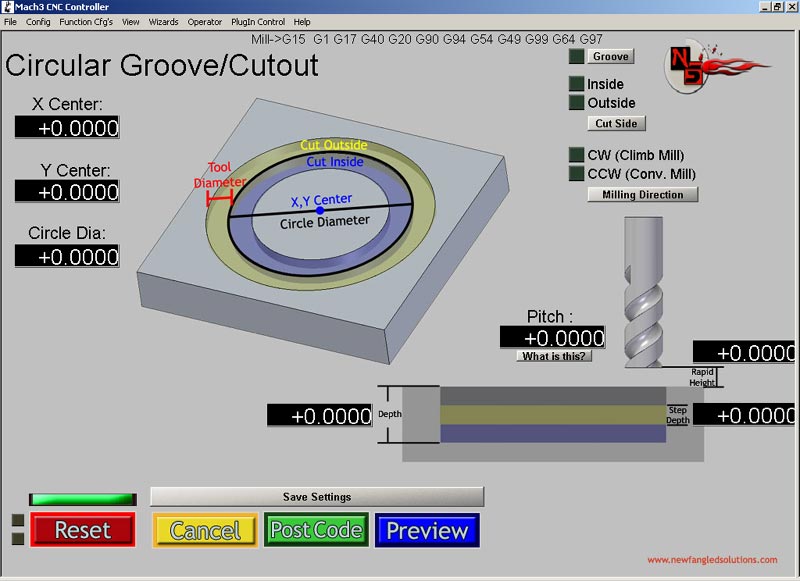Toggle the Groove indicator LED
Screen dimensions: 800x581
click(577, 56)
